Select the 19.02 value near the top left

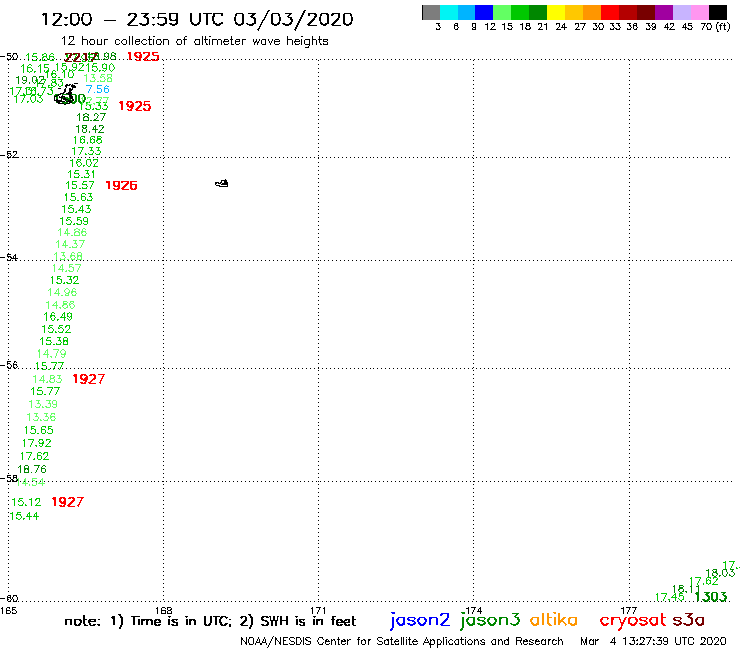30,80
